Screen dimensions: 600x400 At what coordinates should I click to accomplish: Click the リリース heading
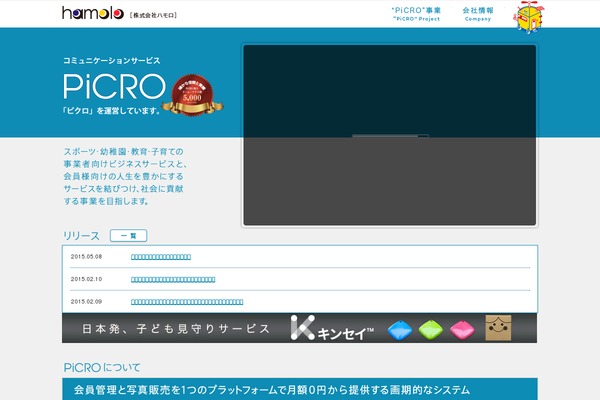(81, 236)
